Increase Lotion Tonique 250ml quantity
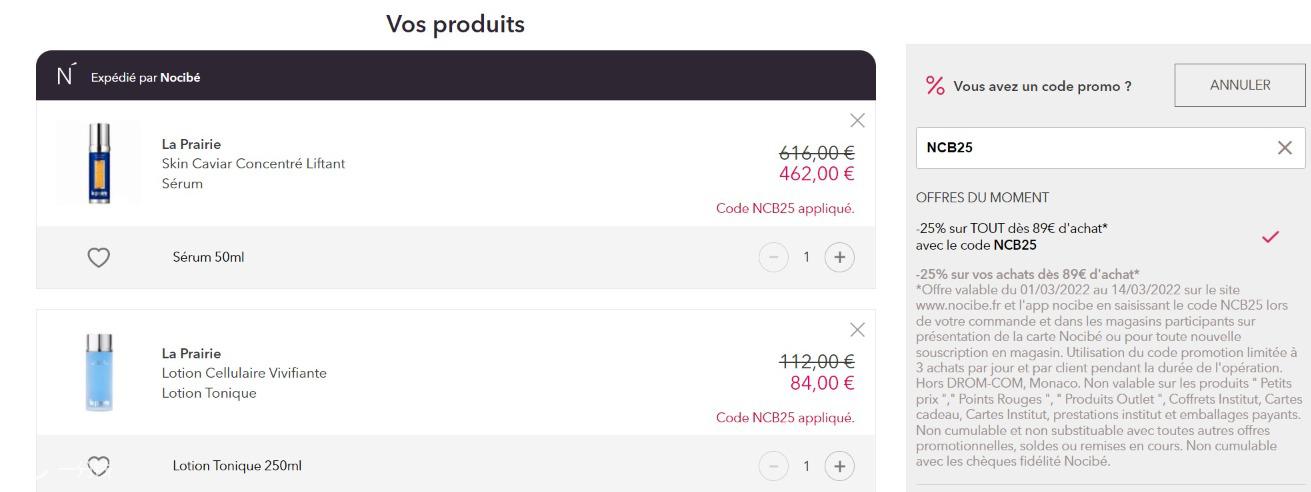Viewport: 1311px width, 492px height. coord(840,466)
